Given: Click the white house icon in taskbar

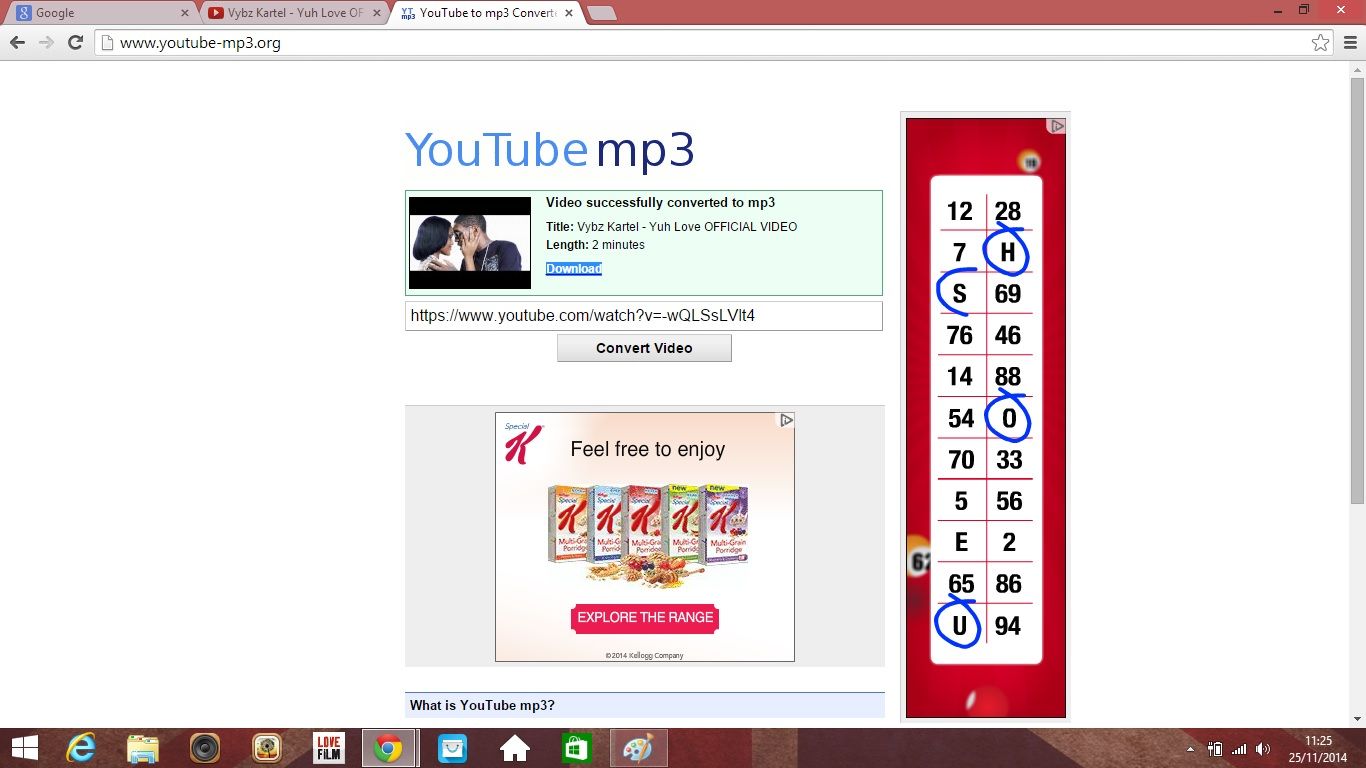Looking at the screenshot, I should [515, 748].
